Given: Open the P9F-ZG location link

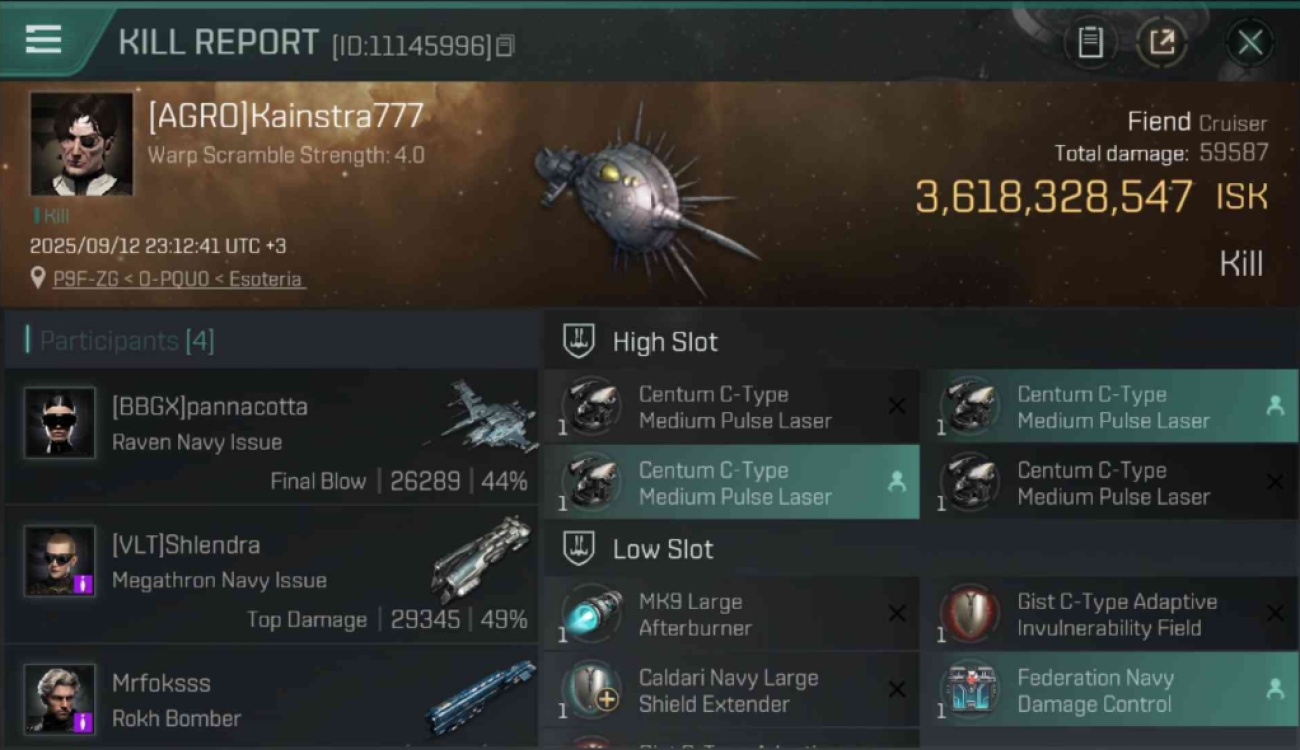Looking at the screenshot, I should click(x=179, y=279).
